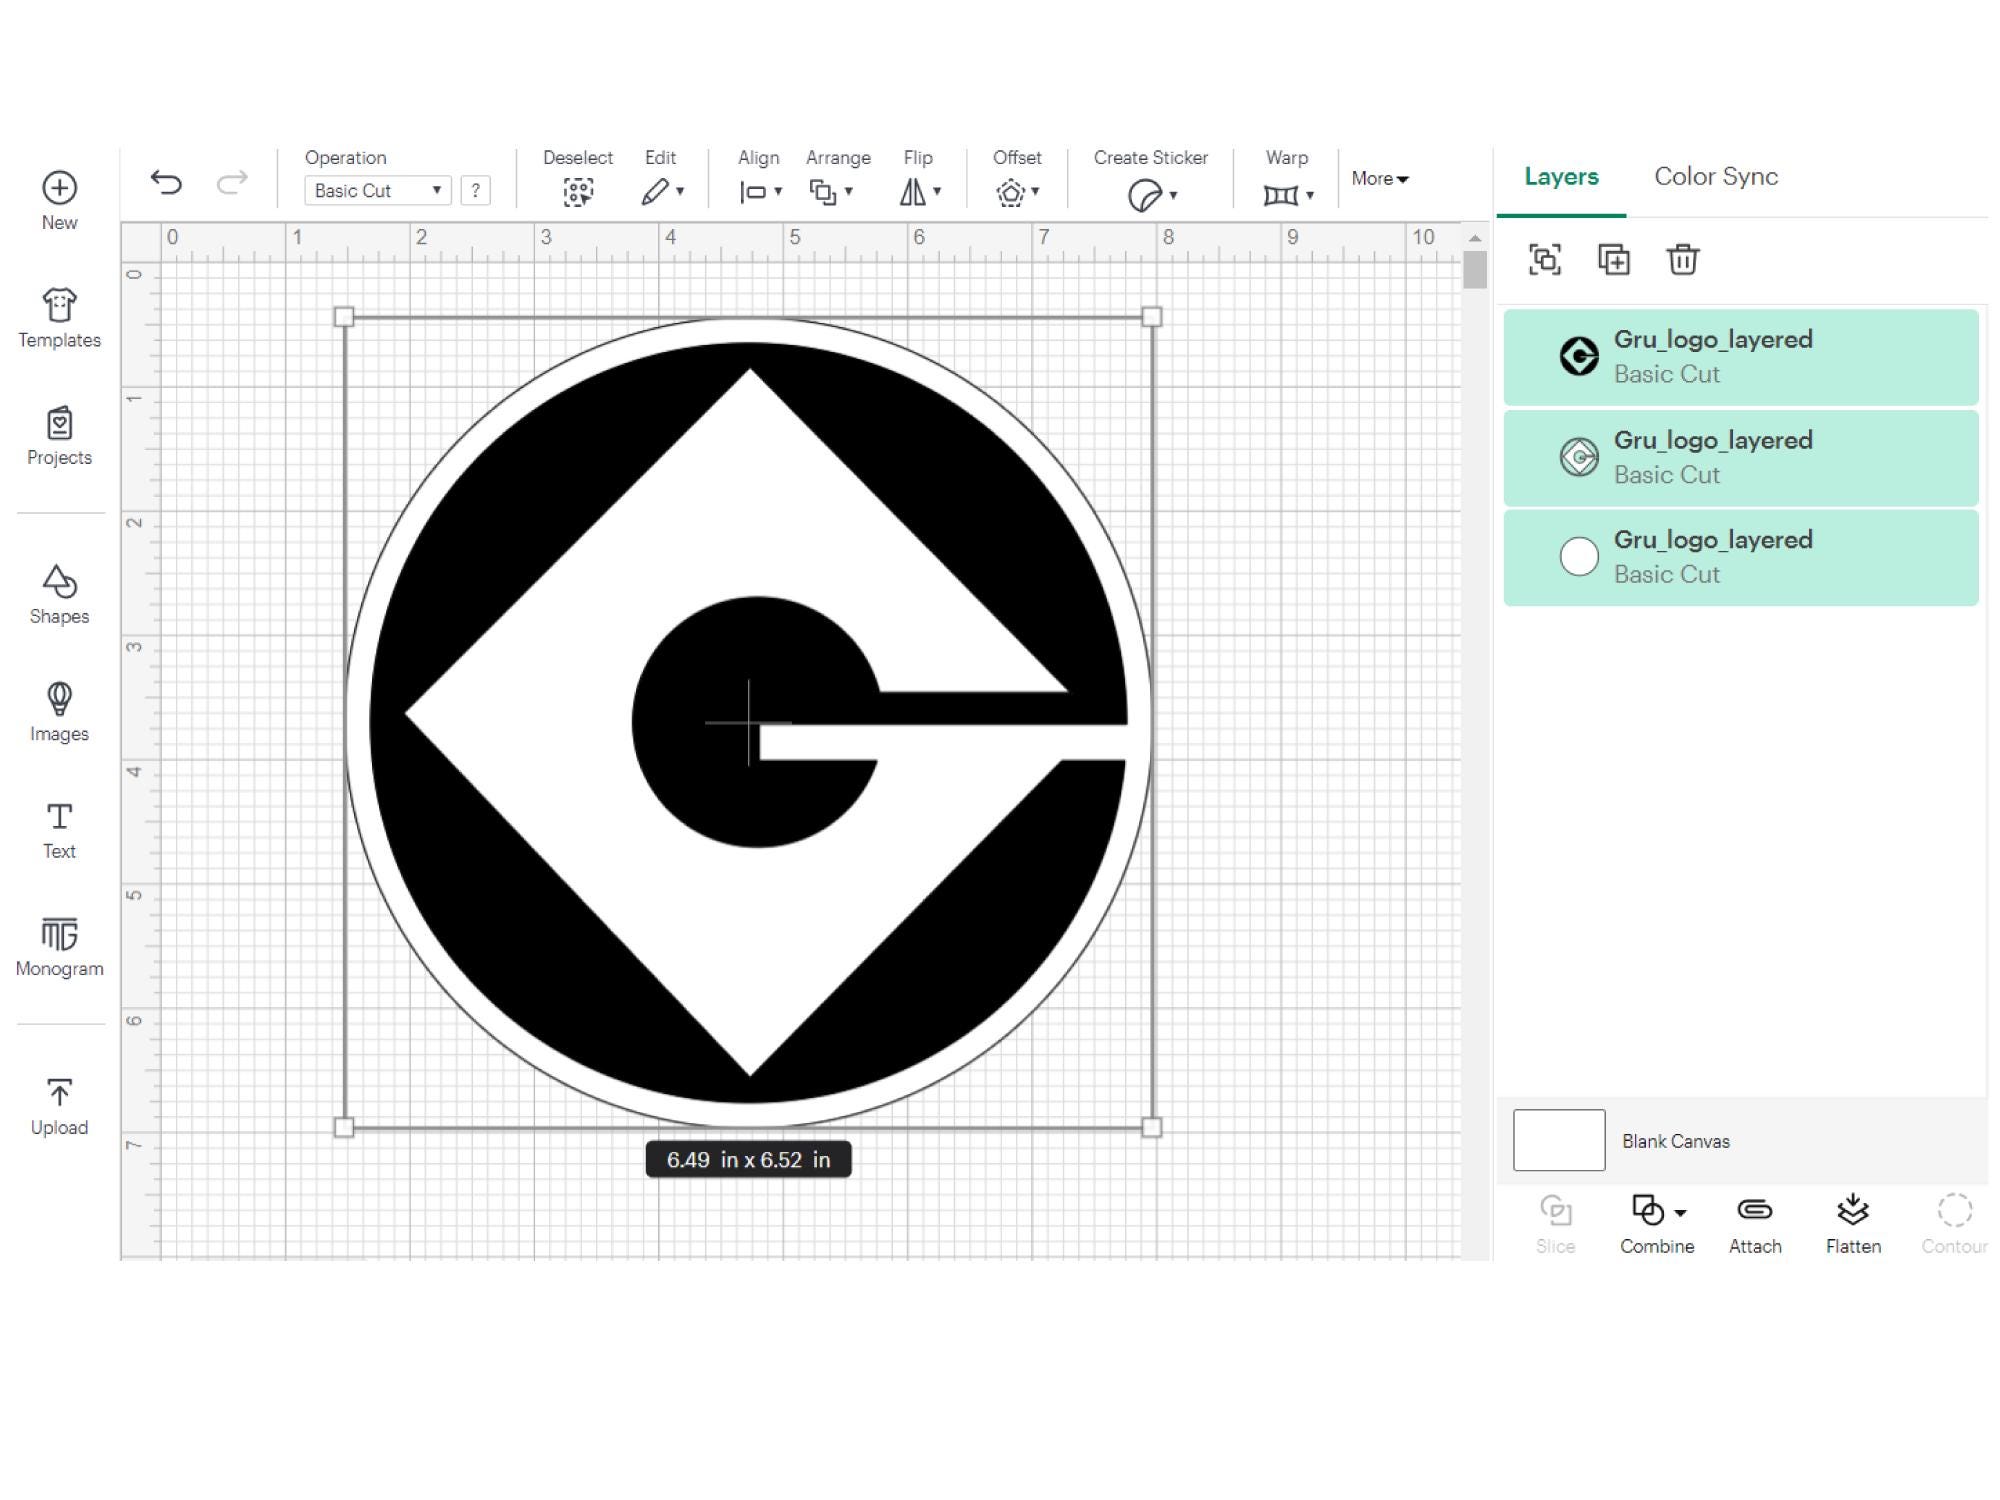The height and width of the screenshot is (1500, 2000).
Task: Deselect the middle Gru_logo_layered layer
Action: tap(1740, 456)
